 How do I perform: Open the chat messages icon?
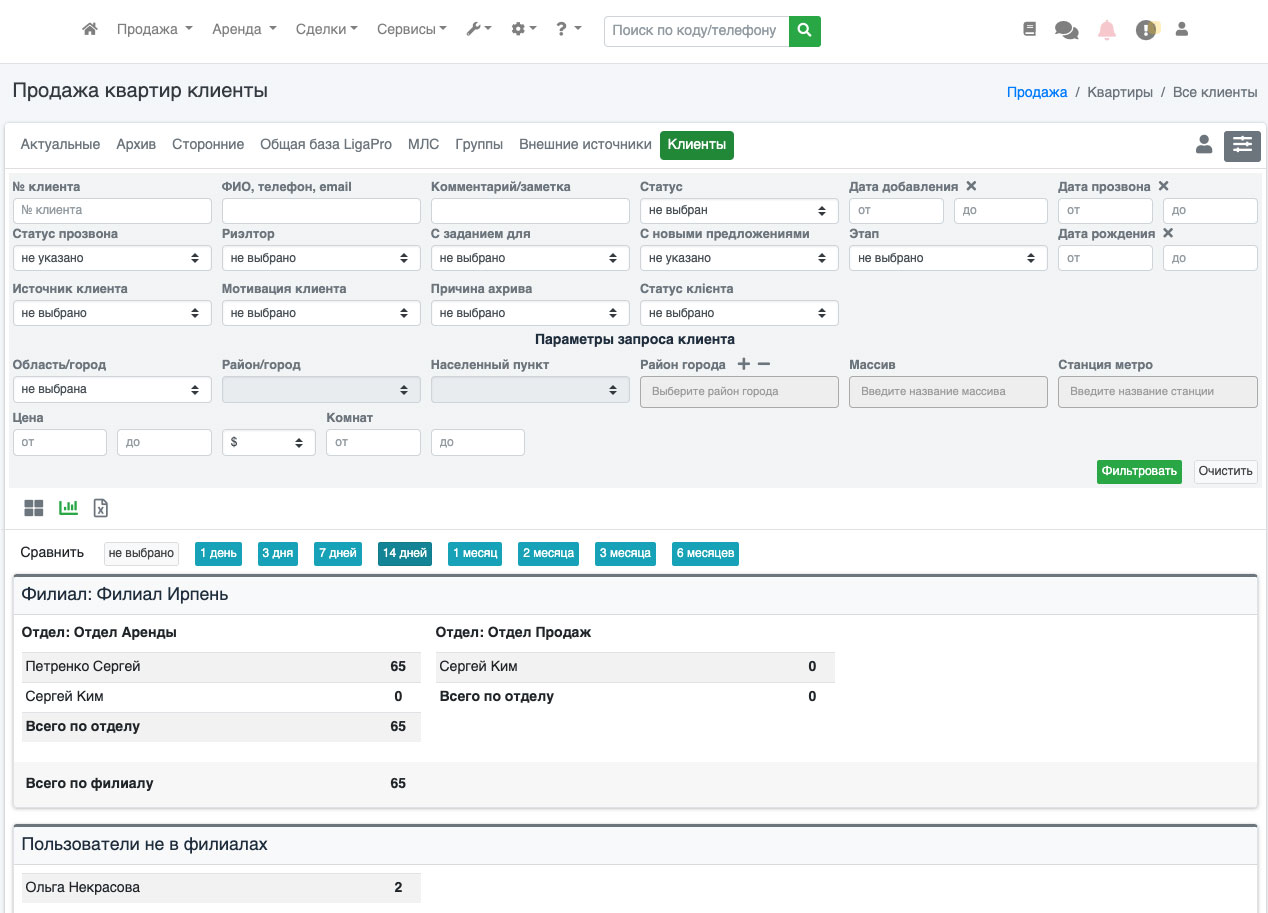(1066, 30)
